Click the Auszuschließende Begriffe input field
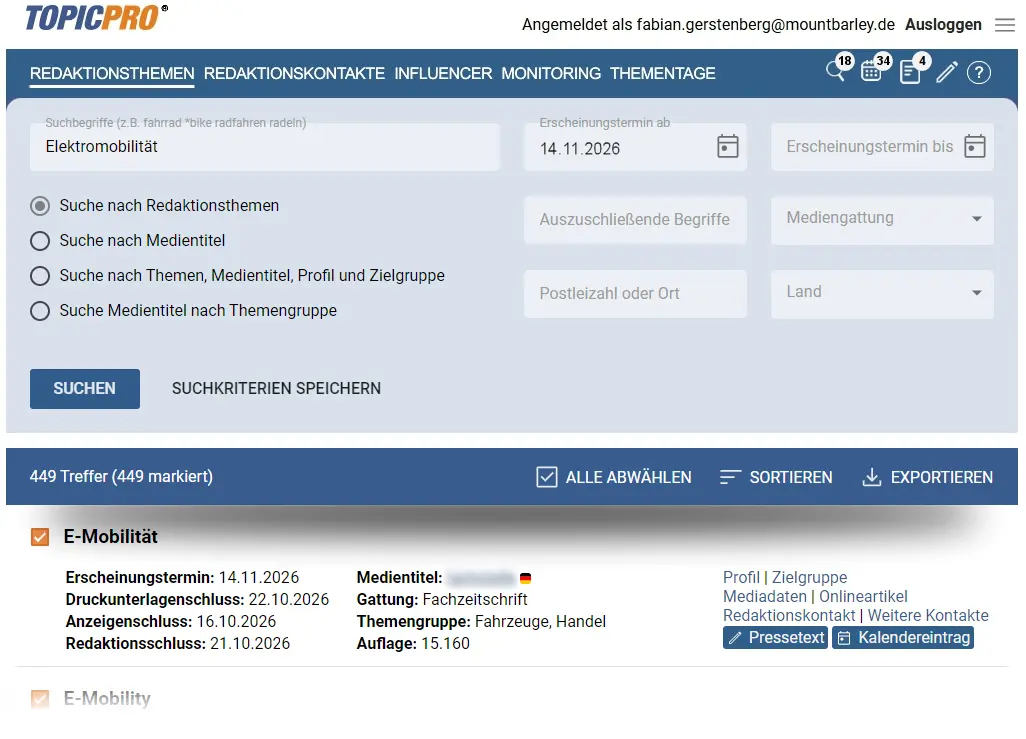This screenshot has height=739, width=1026. (635, 220)
